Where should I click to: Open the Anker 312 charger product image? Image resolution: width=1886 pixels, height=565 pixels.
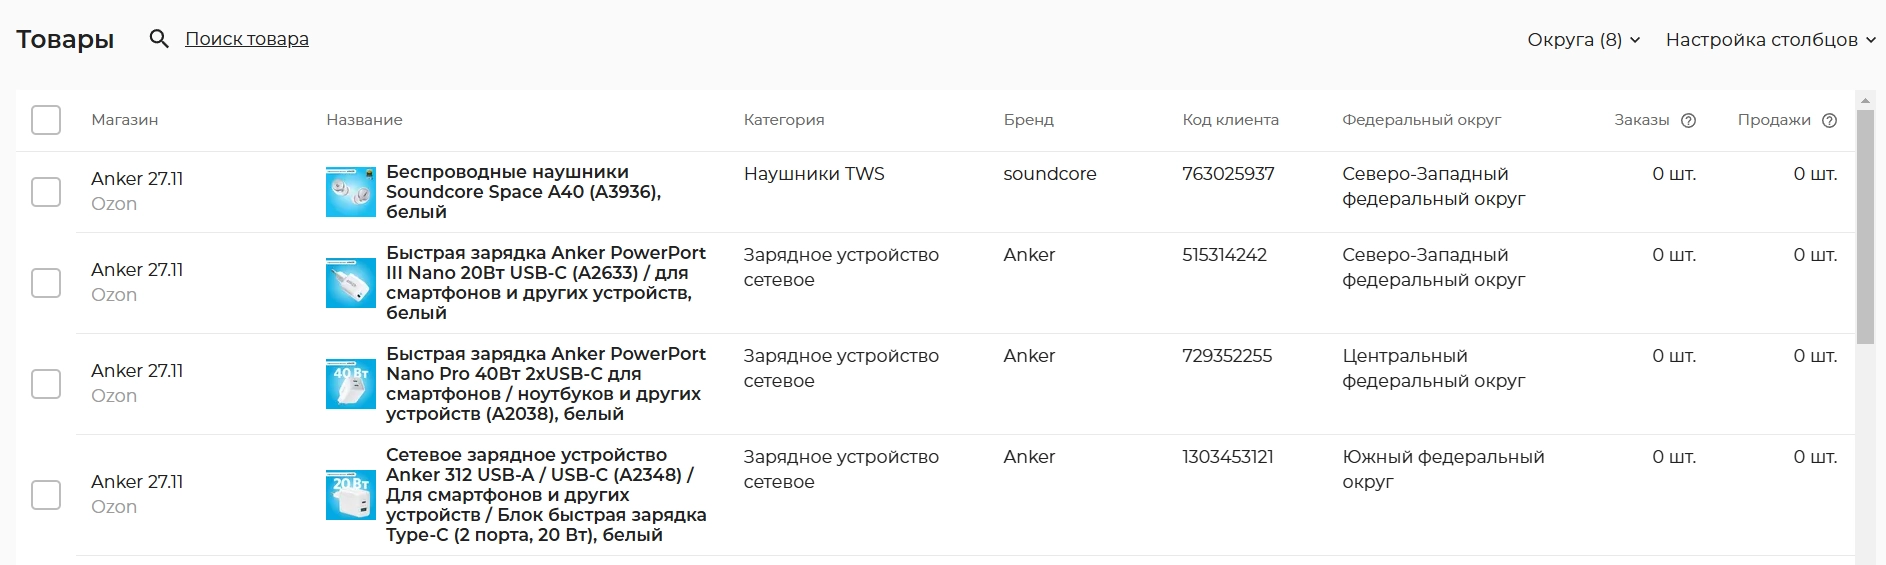tap(350, 495)
